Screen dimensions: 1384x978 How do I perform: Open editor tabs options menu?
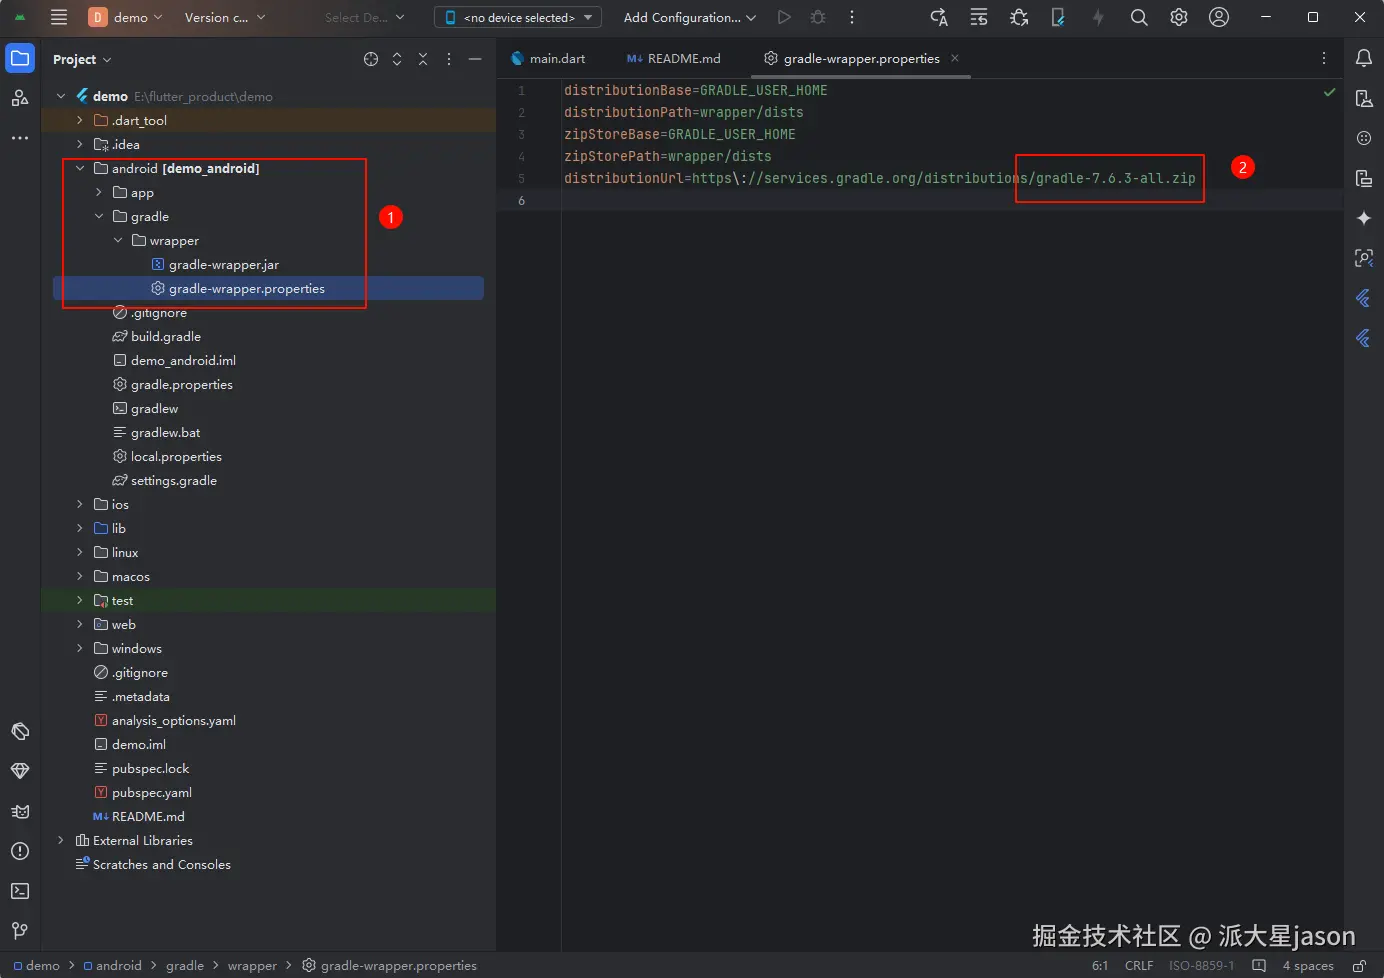point(1324,58)
